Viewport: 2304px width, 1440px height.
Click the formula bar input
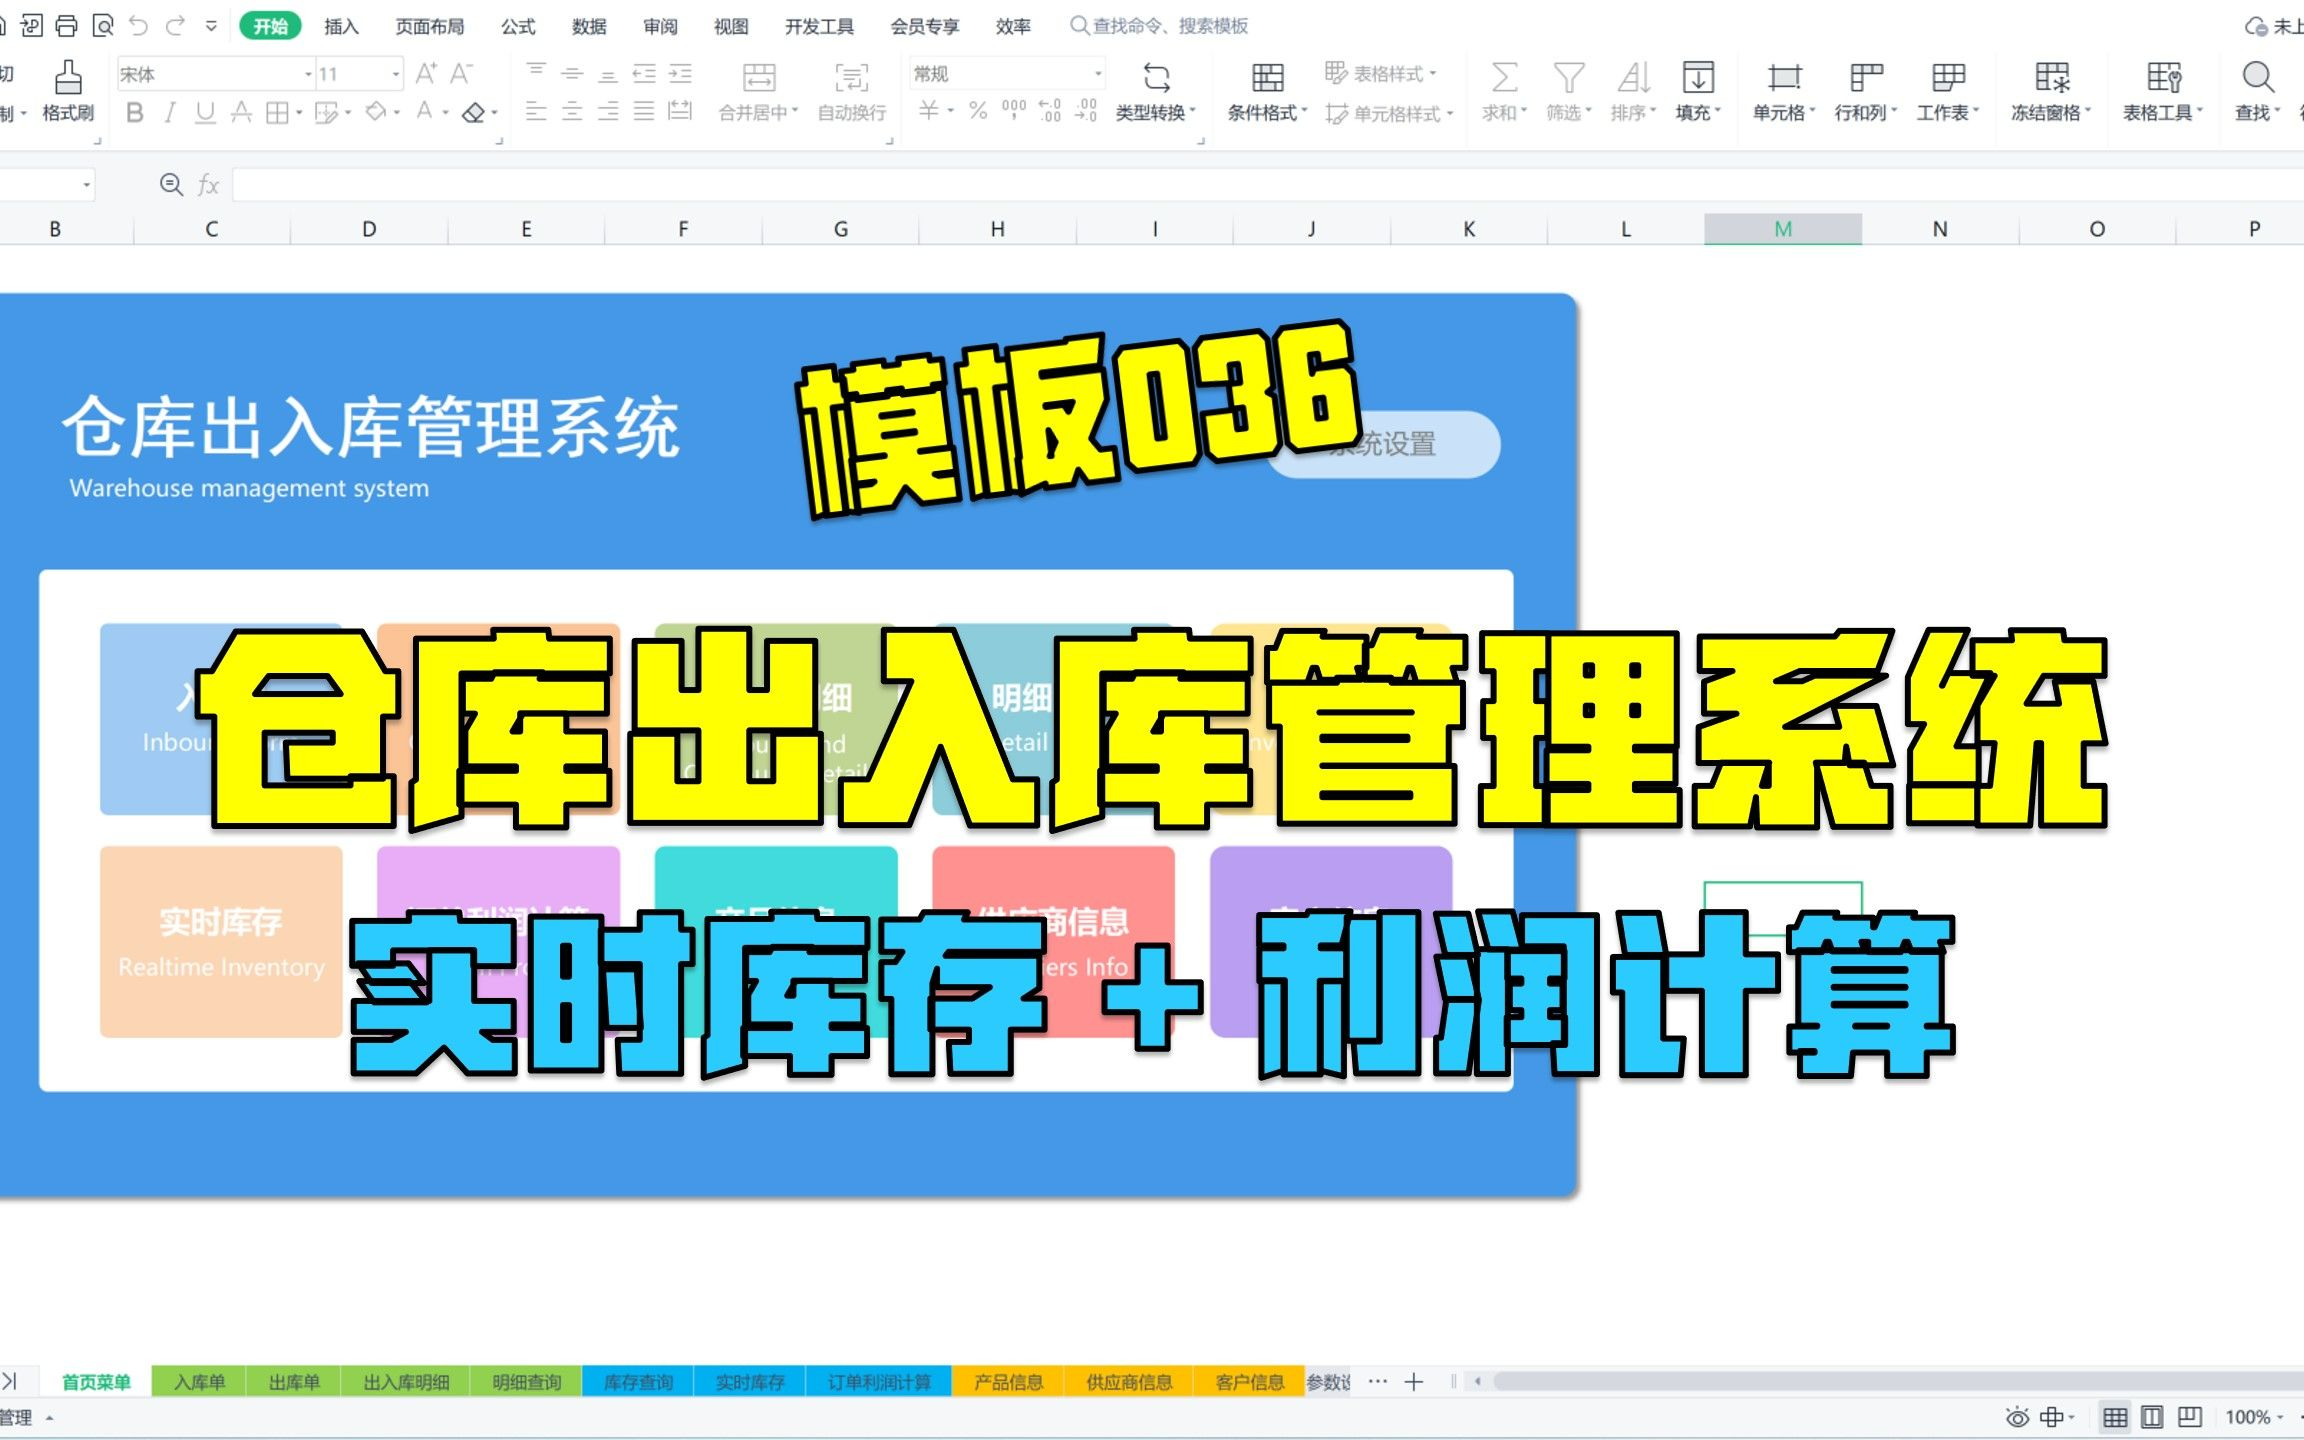pyautogui.click(x=1266, y=184)
